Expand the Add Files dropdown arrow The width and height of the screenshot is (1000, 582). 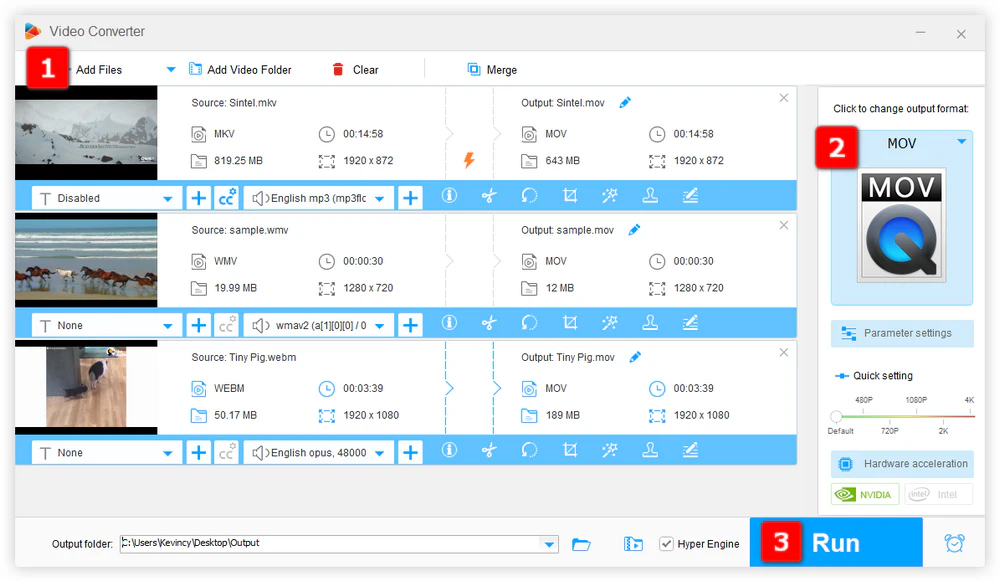click(x=170, y=69)
